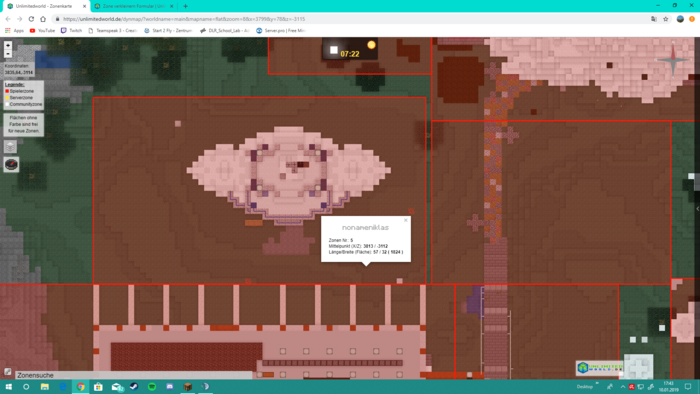This screenshot has height=394, width=700.
Task: Open the Windows Start menu
Action: (8, 386)
